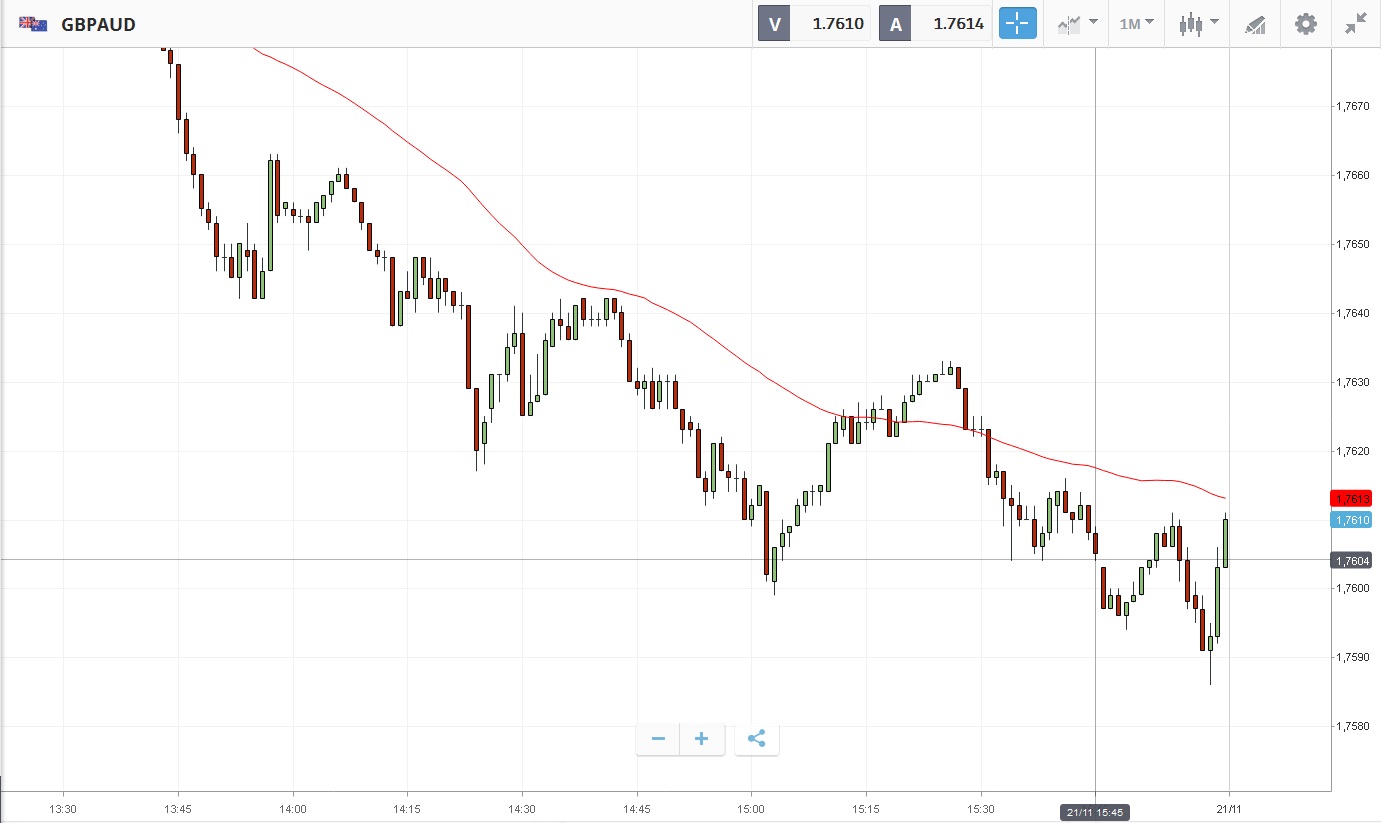Open the candlestick chart type dropdown
This screenshot has width=1381, height=823.
[1198, 24]
